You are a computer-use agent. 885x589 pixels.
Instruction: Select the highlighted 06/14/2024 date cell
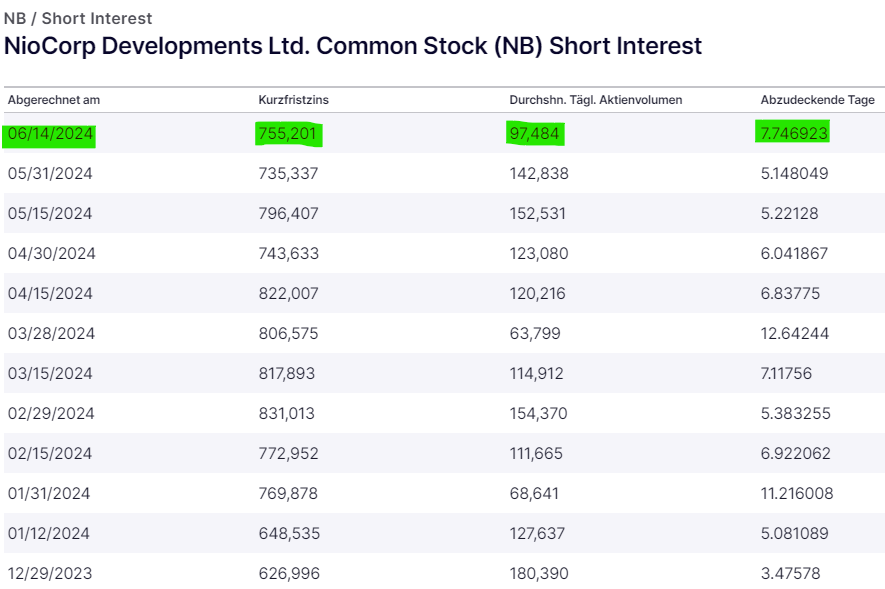(50, 133)
